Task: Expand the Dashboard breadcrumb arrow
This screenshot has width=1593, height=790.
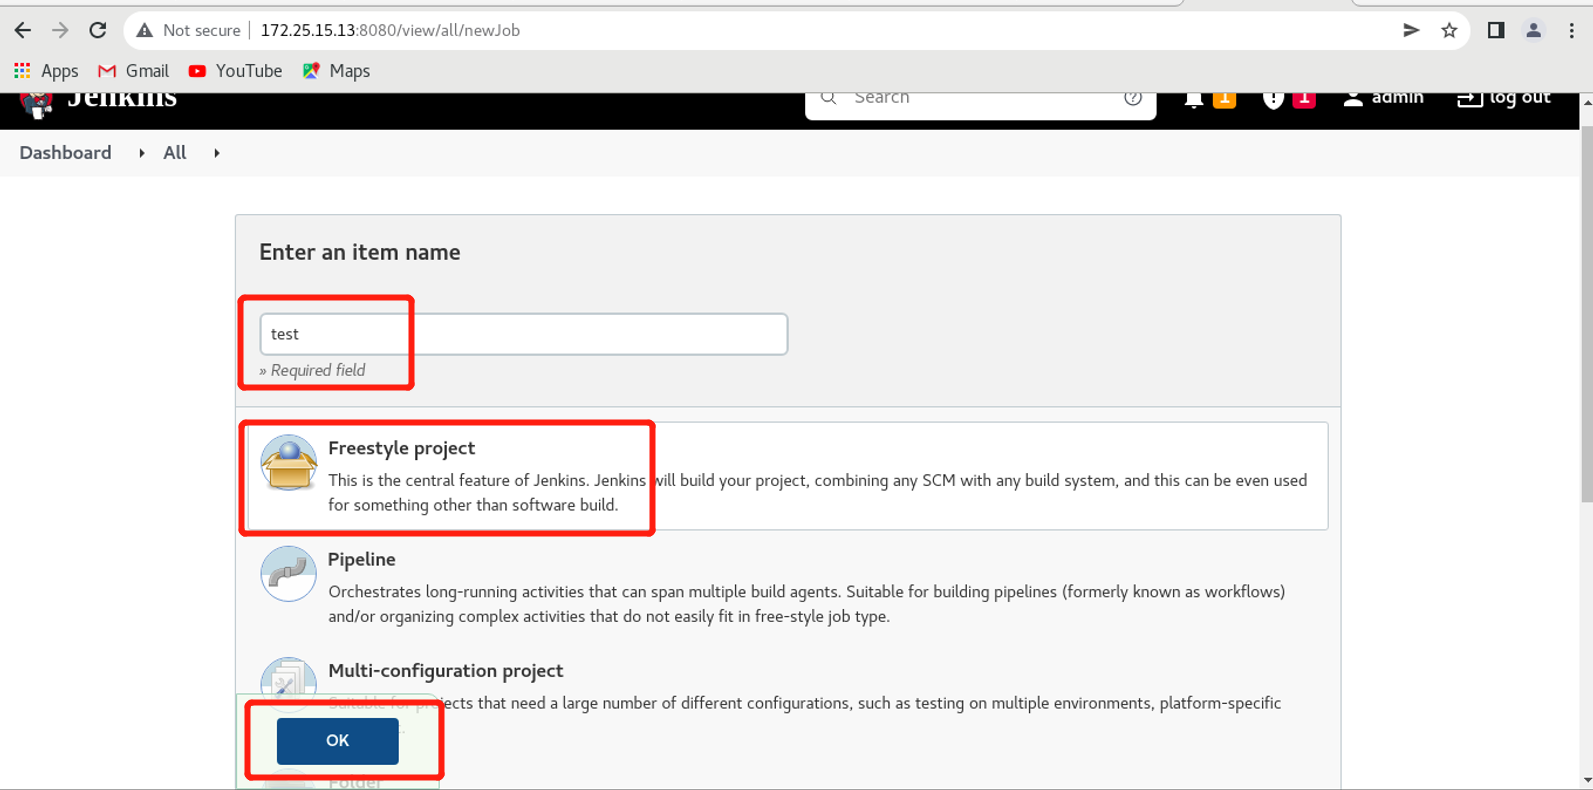Action: [142, 153]
